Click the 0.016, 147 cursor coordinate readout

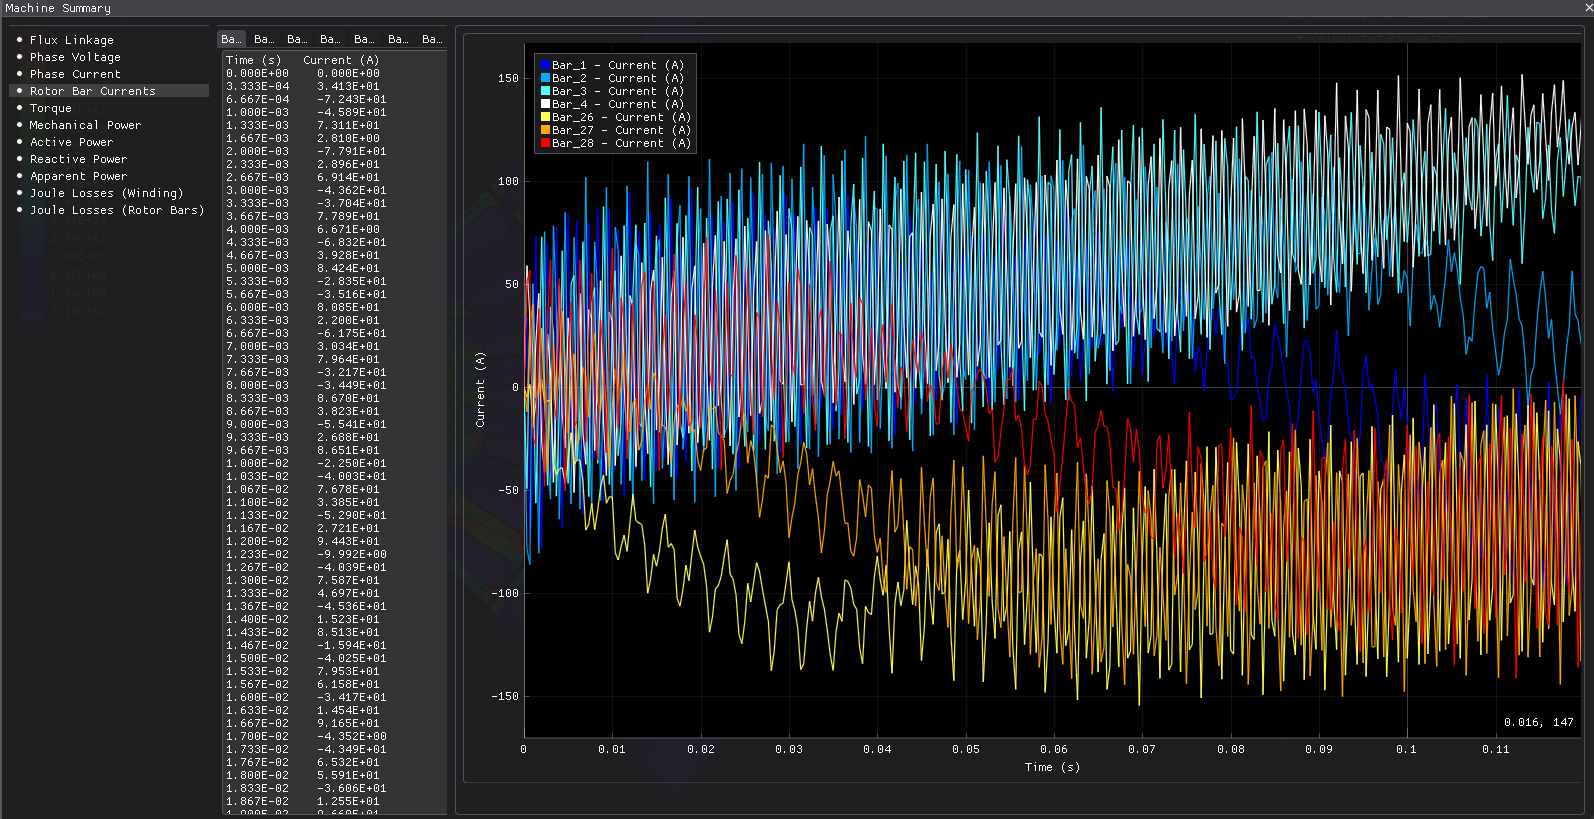click(1538, 722)
